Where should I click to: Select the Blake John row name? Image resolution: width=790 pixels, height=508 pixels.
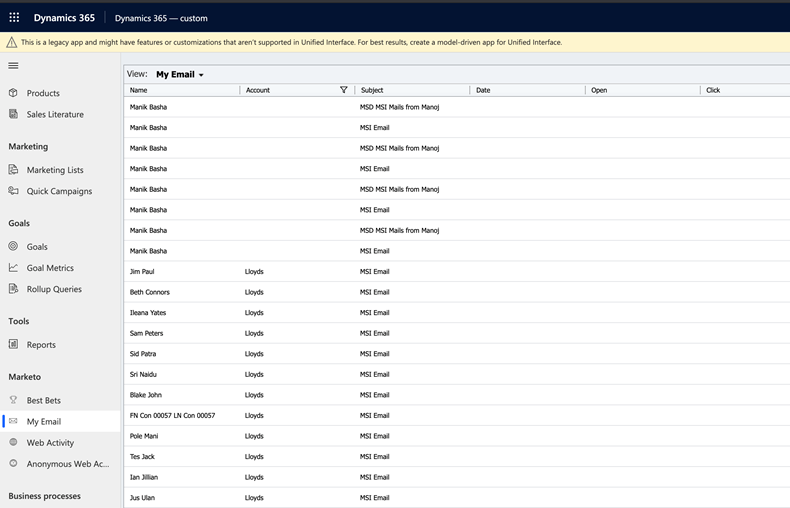146,395
